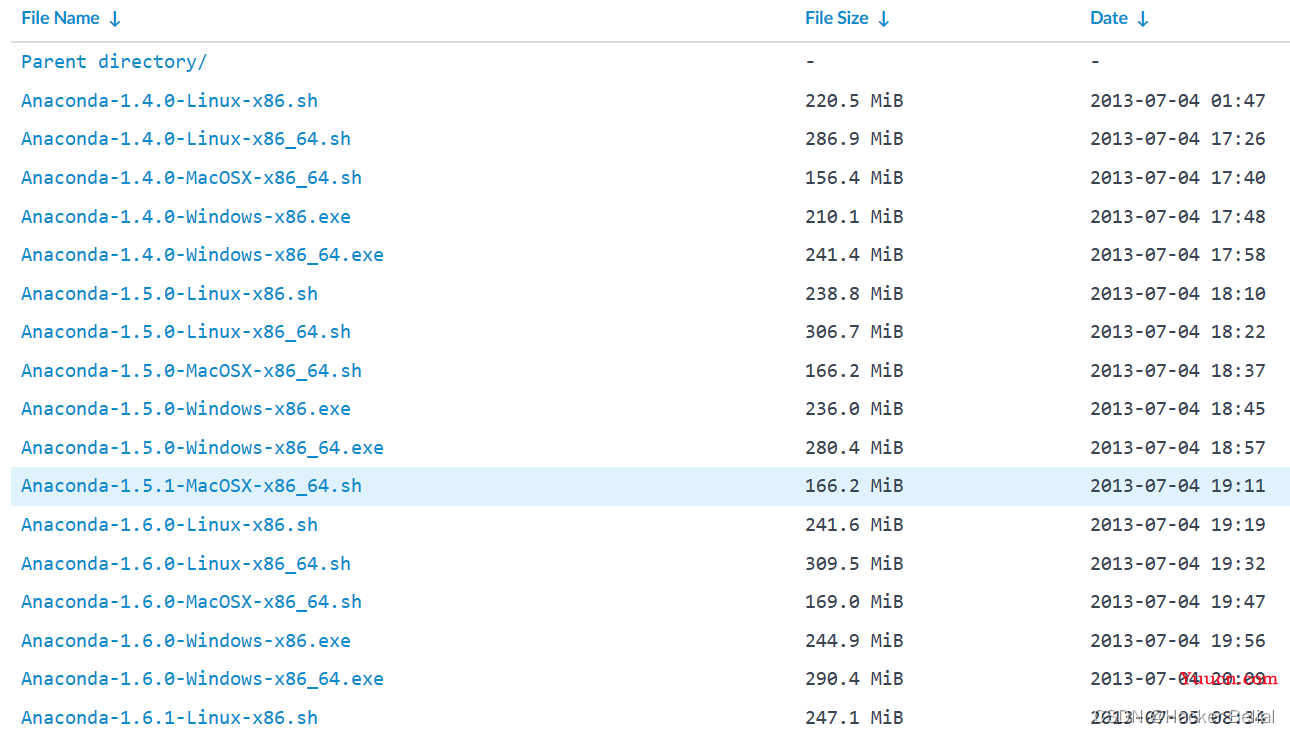Download Anaconda-1.6.0-Windows-x86.exe
Viewport: 1290px width, 733px height.
click(186, 641)
